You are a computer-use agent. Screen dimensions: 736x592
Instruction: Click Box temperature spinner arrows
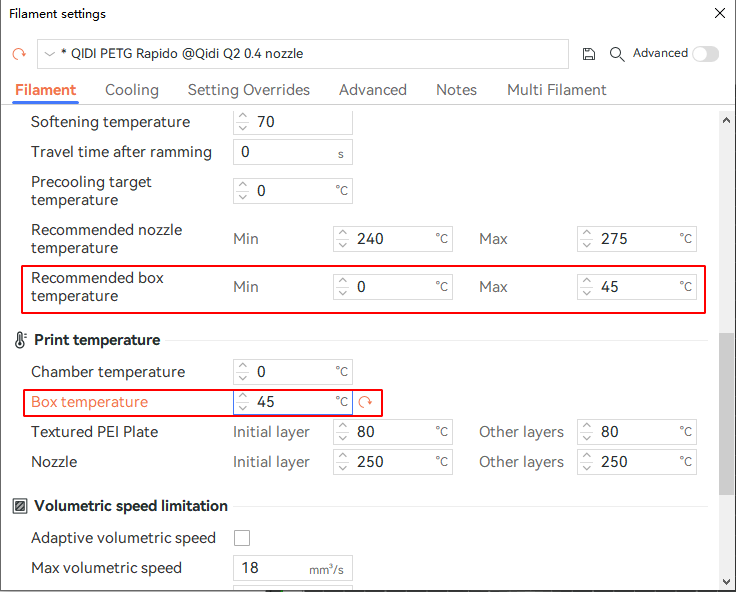coord(243,402)
